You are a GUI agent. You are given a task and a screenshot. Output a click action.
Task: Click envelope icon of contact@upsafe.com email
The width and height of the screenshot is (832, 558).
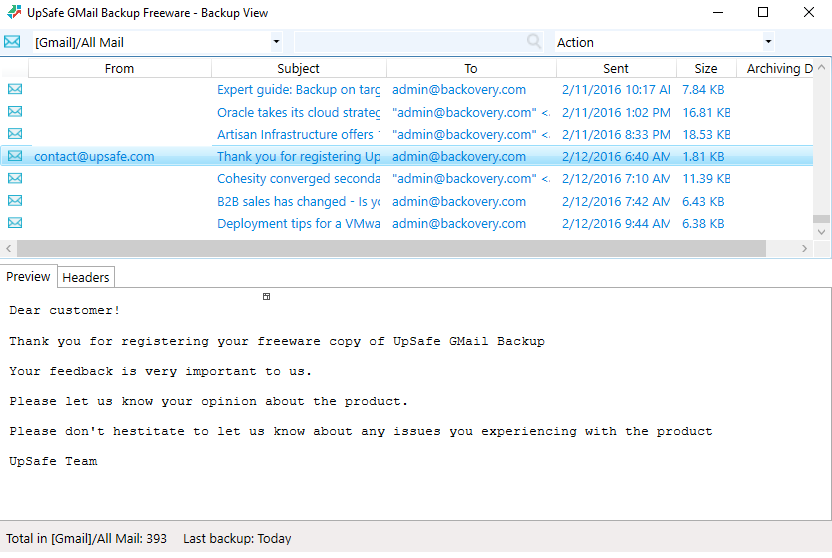tap(15, 156)
